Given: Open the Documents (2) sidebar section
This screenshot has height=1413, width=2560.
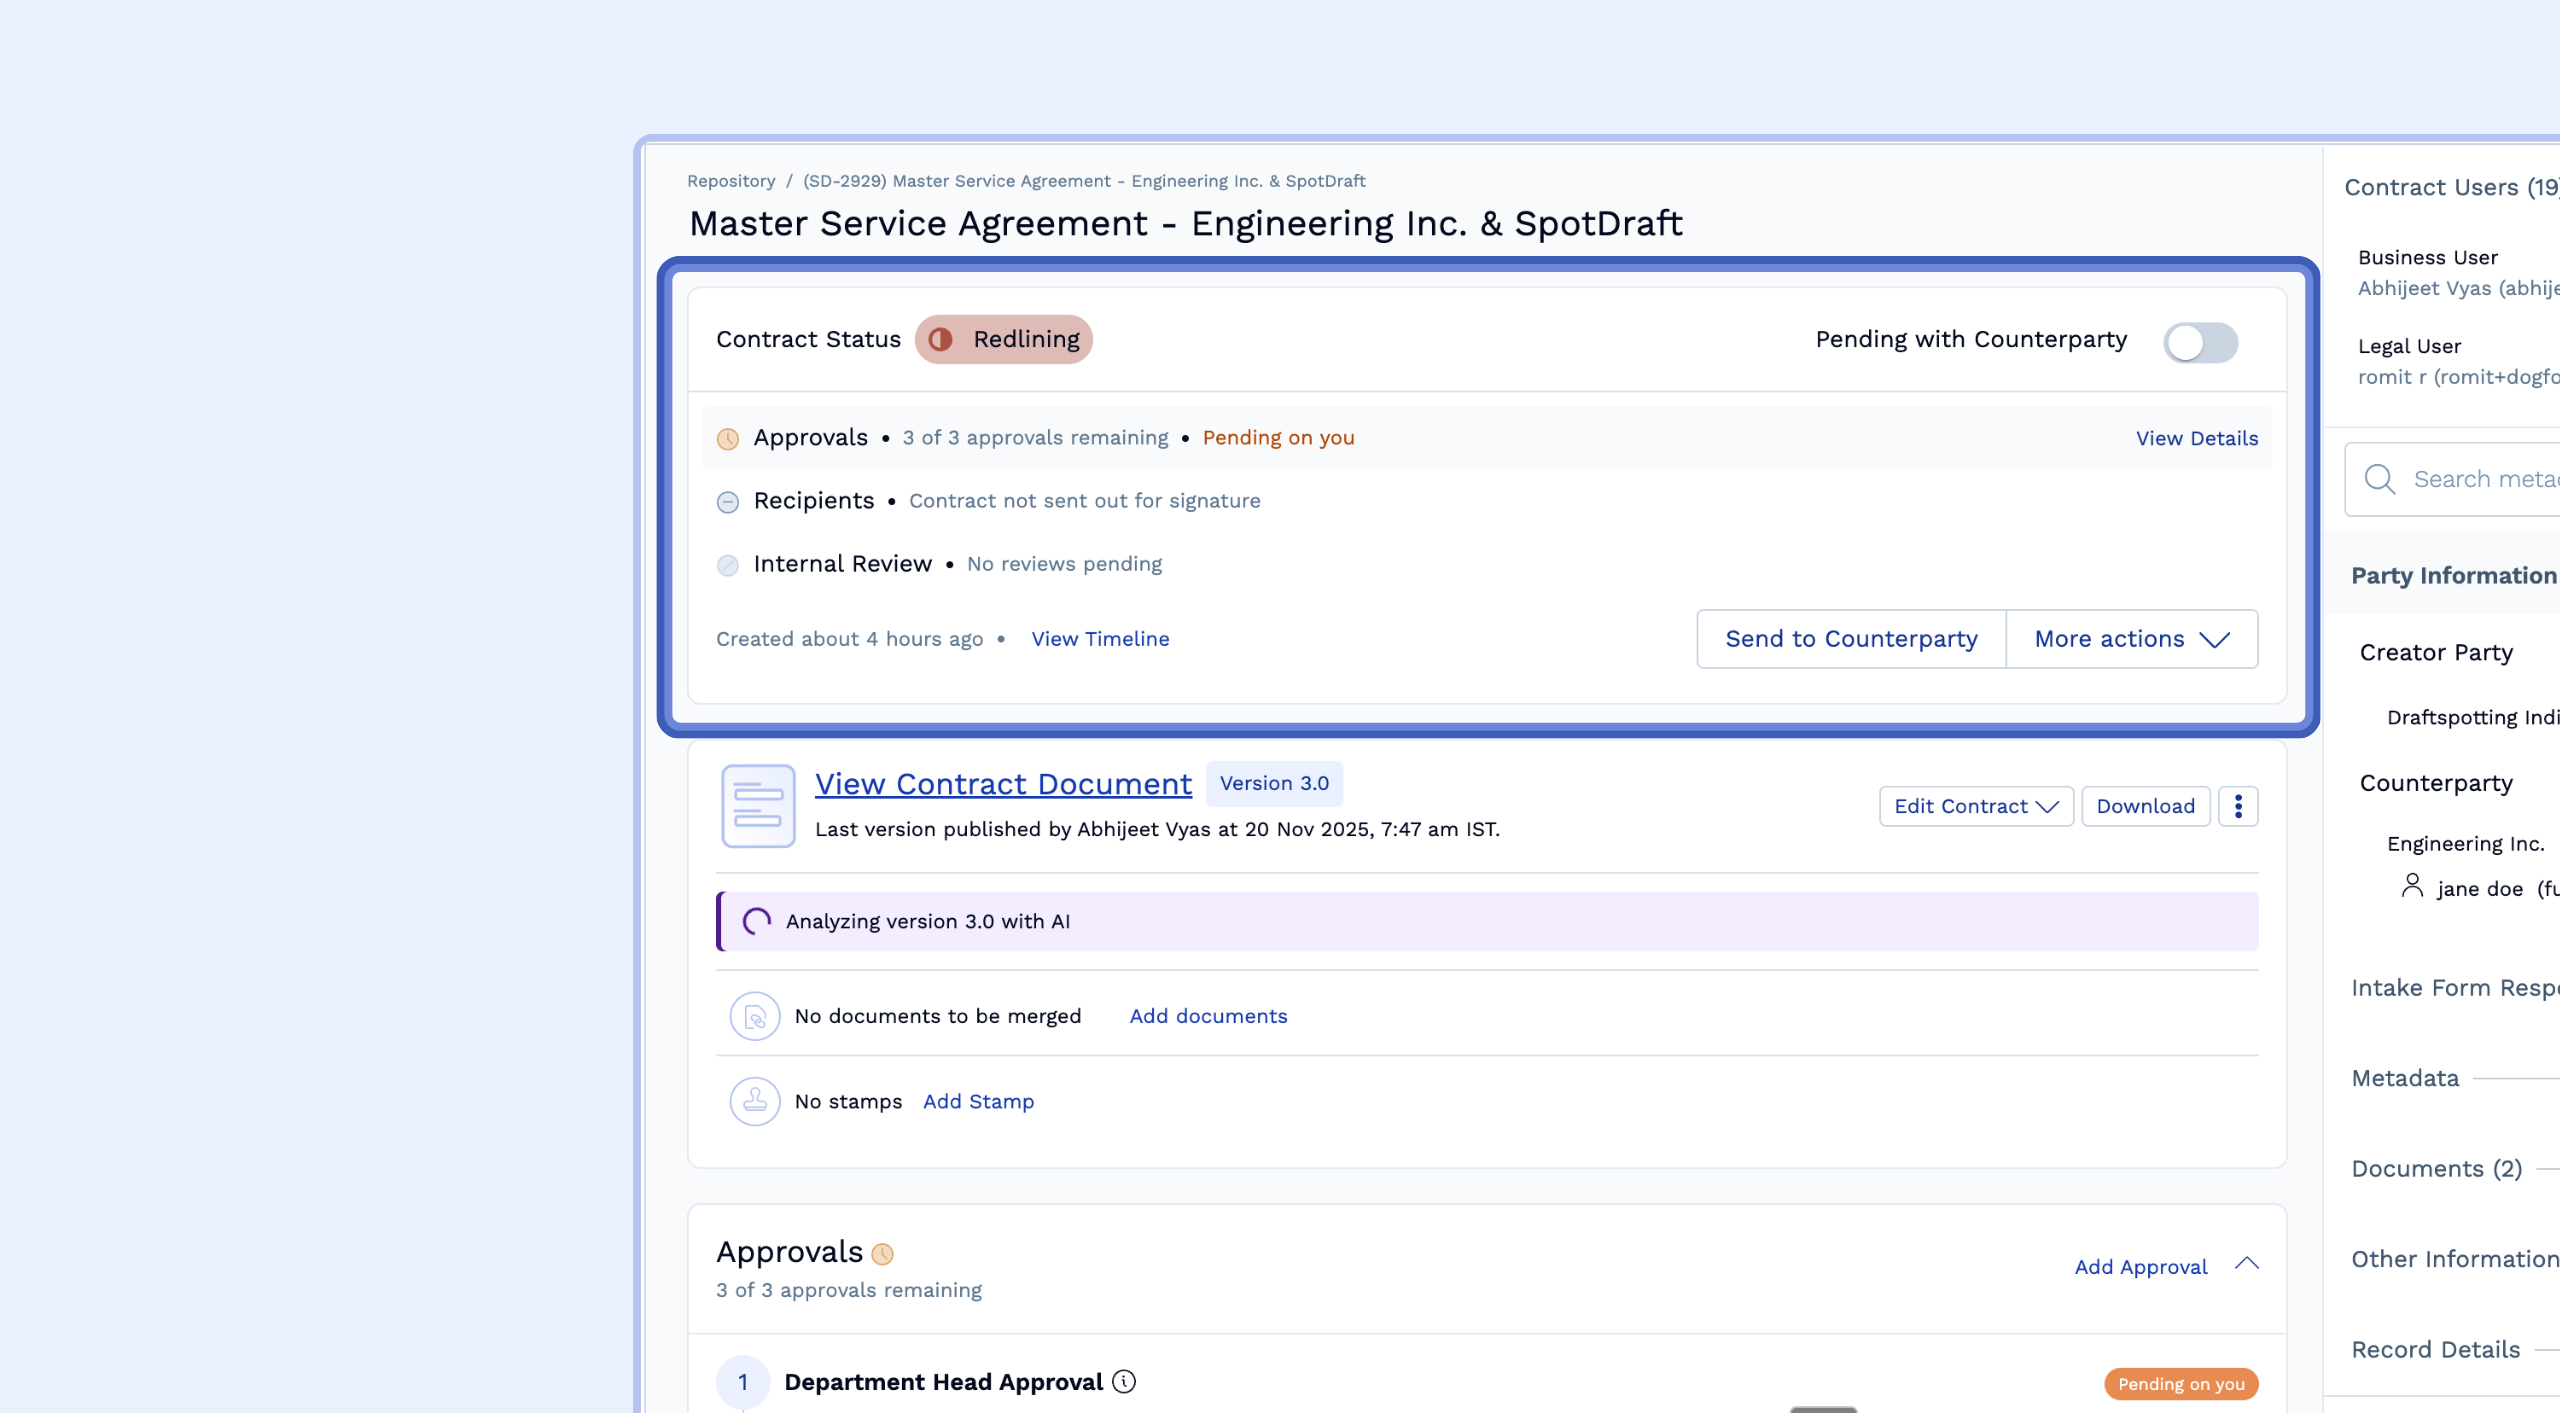Looking at the screenshot, I should (x=2436, y=1168).
